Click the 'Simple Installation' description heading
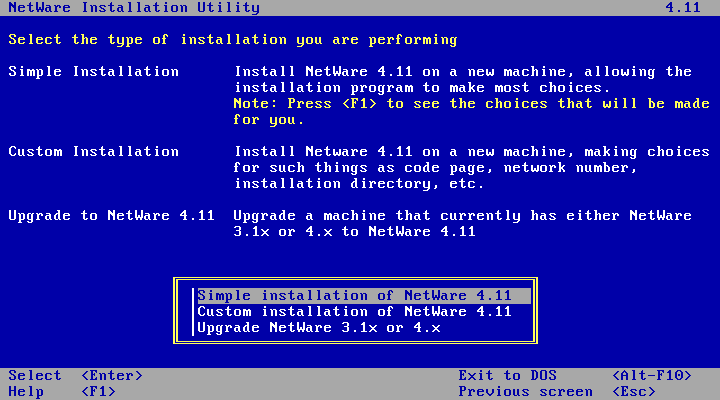Screen dimensions: 720x400 94,72
